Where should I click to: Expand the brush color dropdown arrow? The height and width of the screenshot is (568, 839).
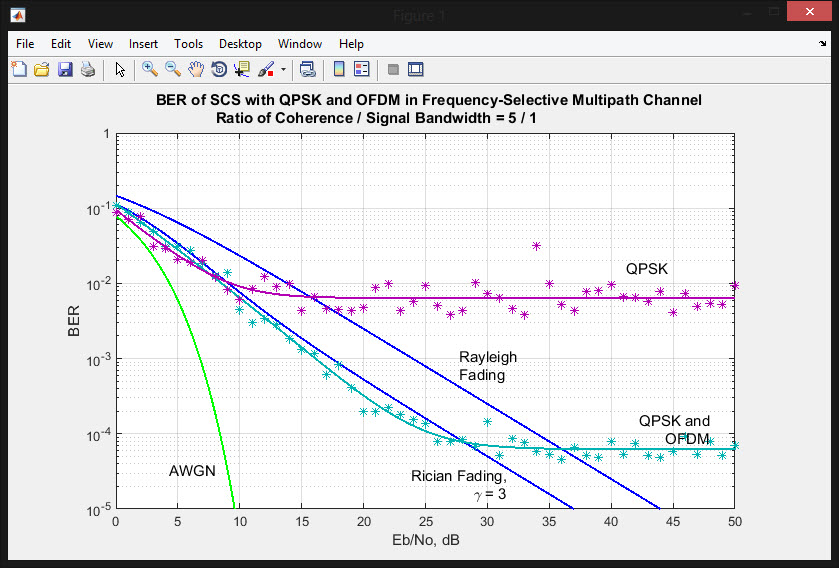coord(283,69)
